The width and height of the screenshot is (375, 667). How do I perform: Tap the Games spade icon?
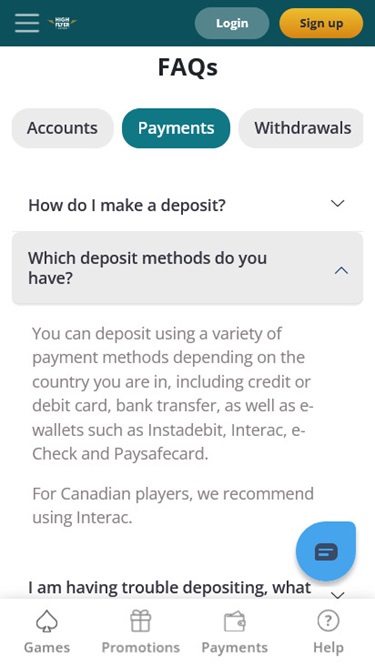(47, 621)
